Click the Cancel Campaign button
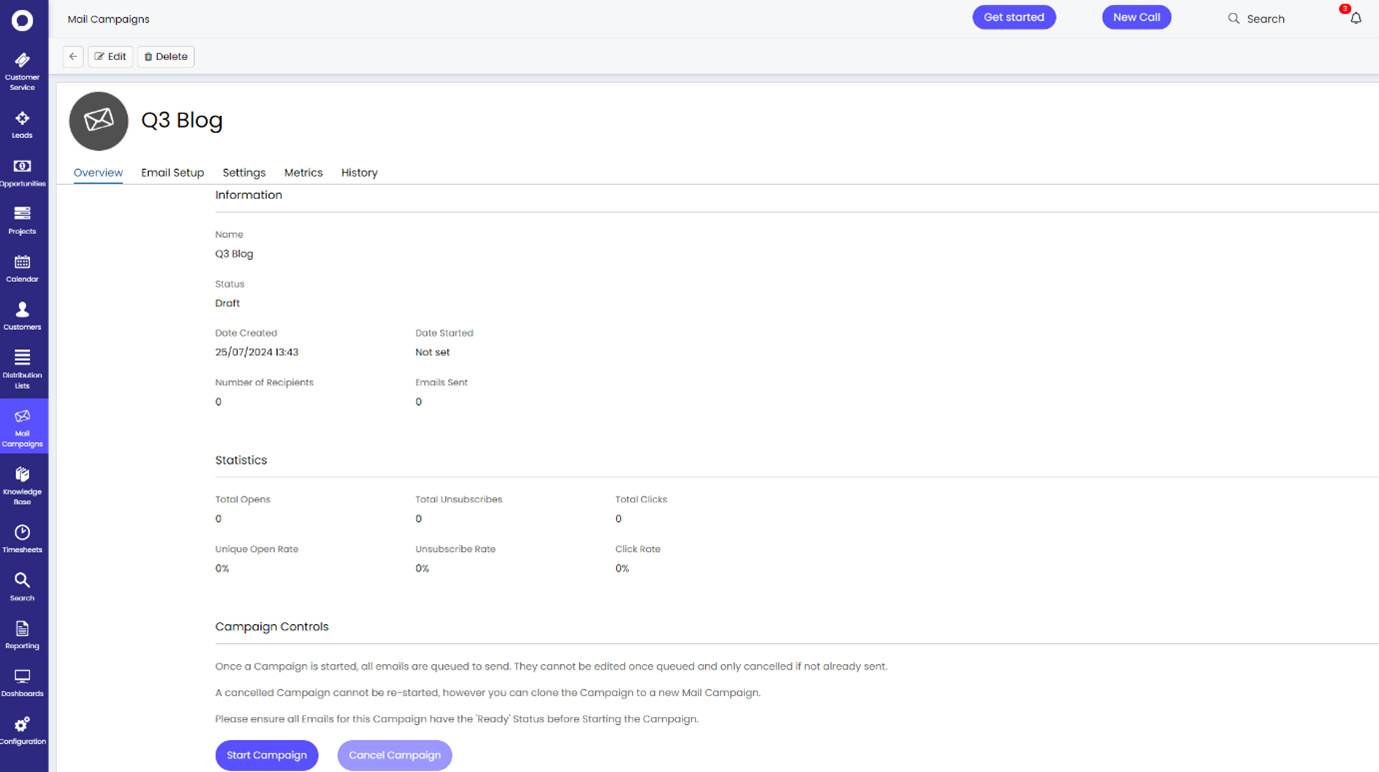Screen dimensions: 1379x772 [x=394, y=755]
